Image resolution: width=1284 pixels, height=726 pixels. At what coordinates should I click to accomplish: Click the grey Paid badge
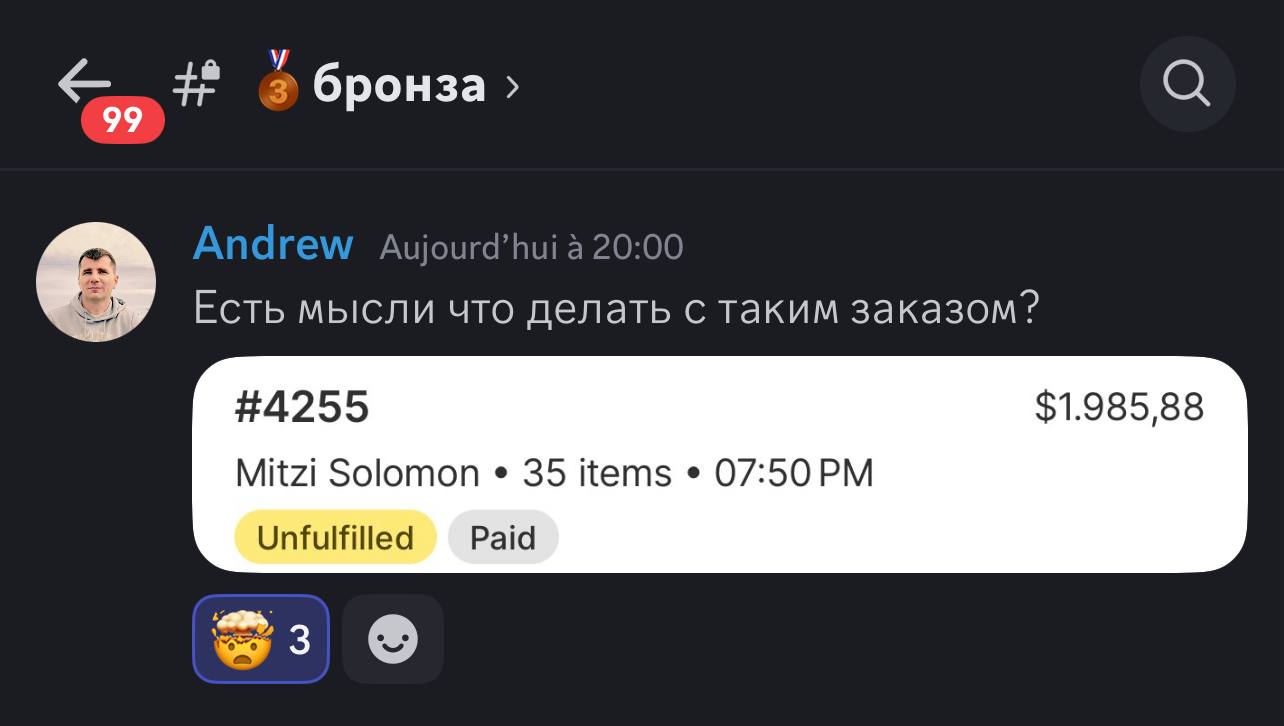(503, 538)
